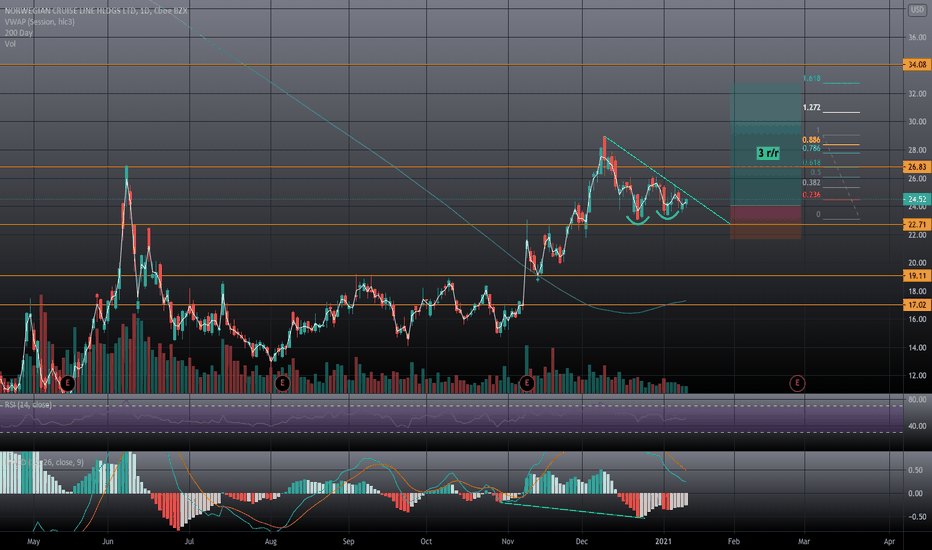
Task: Click the 2021 label on time axis
Action: tap(663, 542)
